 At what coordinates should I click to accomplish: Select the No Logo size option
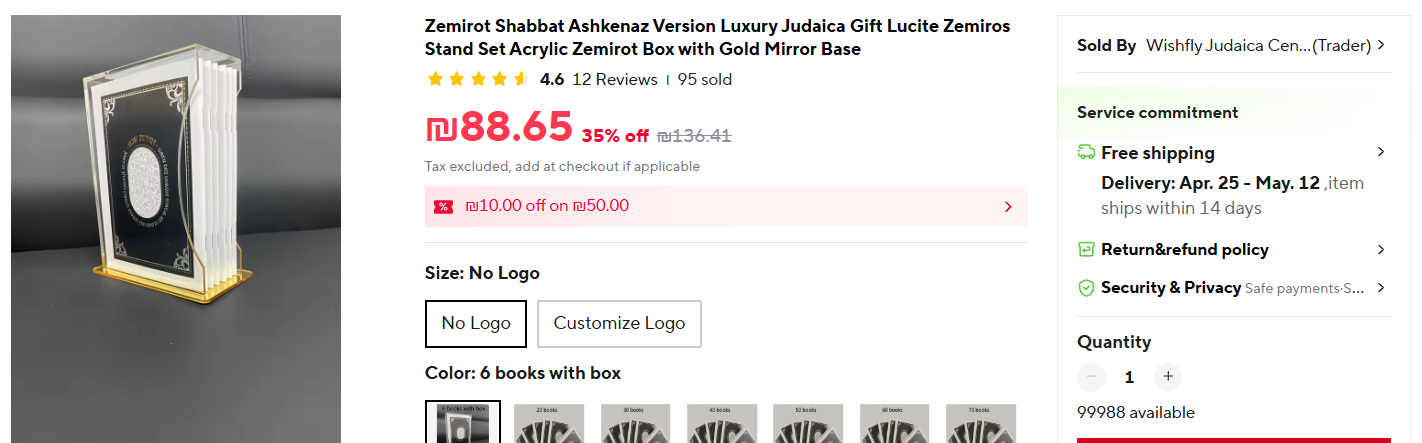[x=476, y=323]
